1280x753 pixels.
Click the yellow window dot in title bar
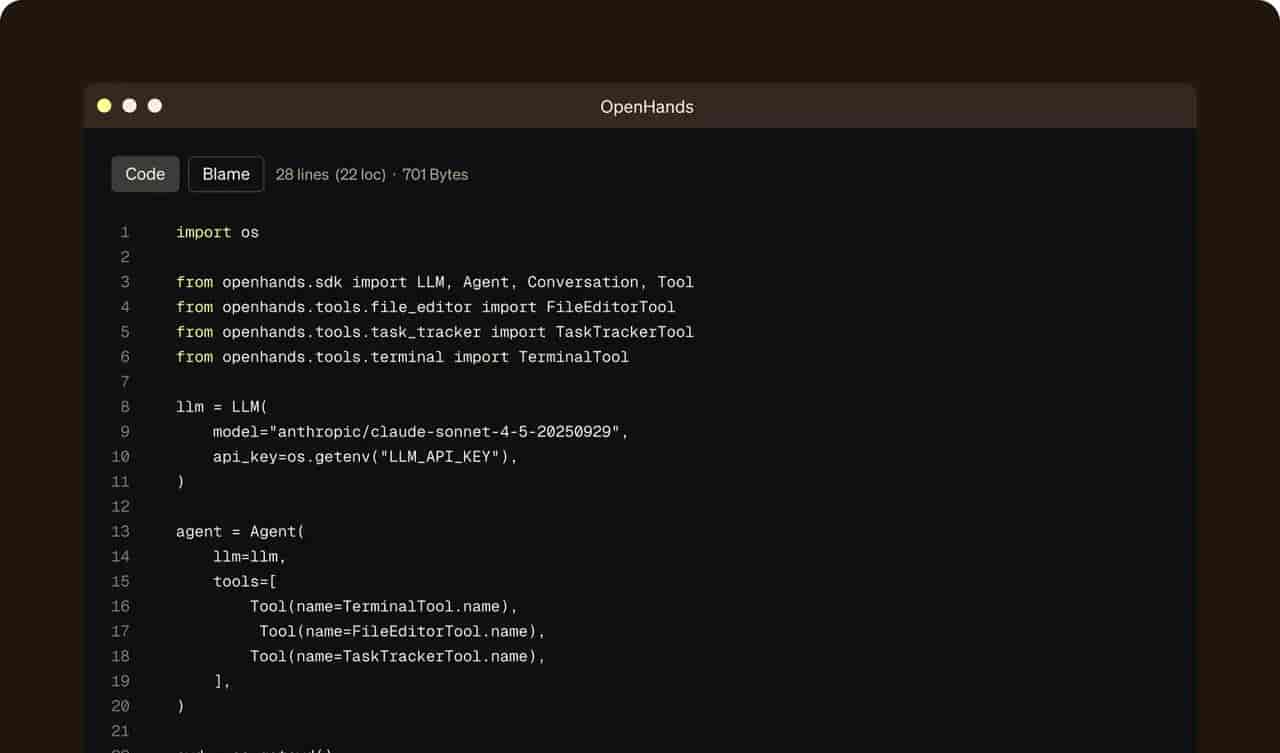104,106
